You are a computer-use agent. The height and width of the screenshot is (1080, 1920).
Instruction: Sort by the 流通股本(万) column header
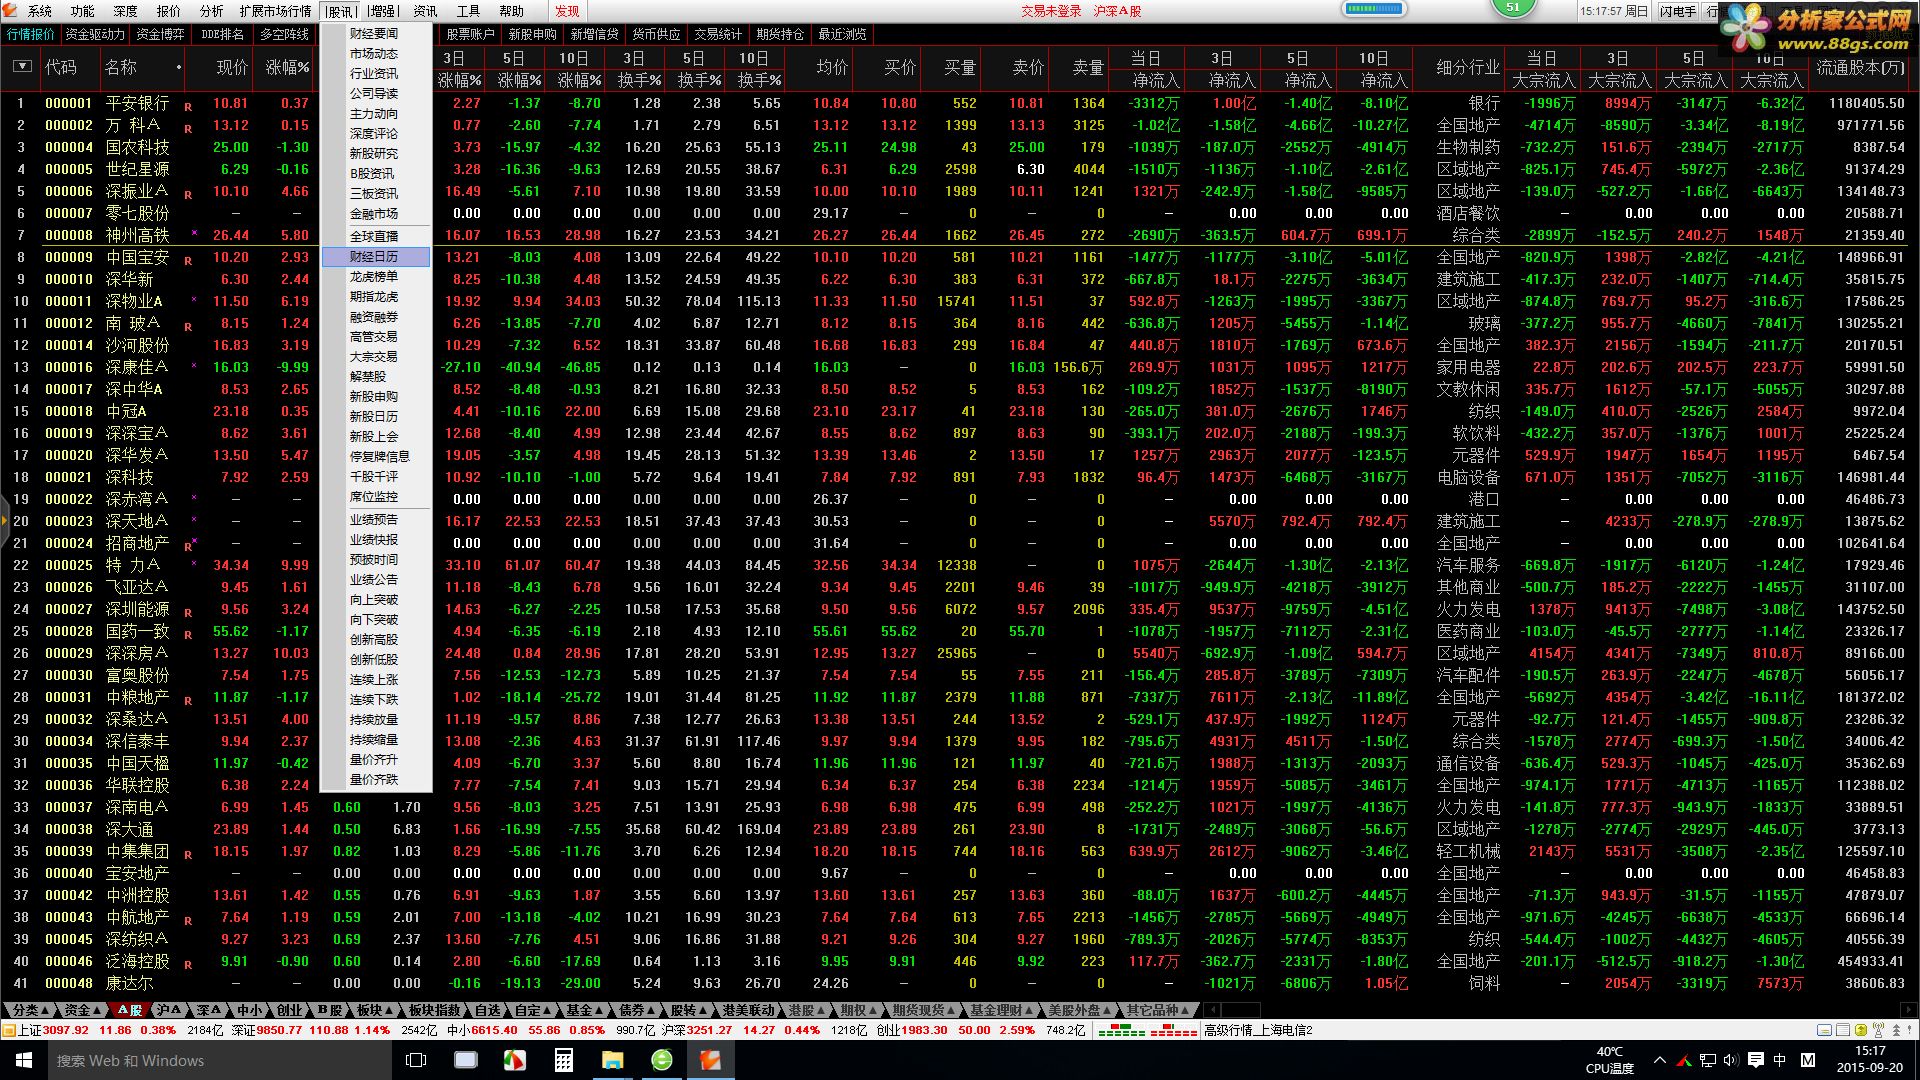(1860, 67)
